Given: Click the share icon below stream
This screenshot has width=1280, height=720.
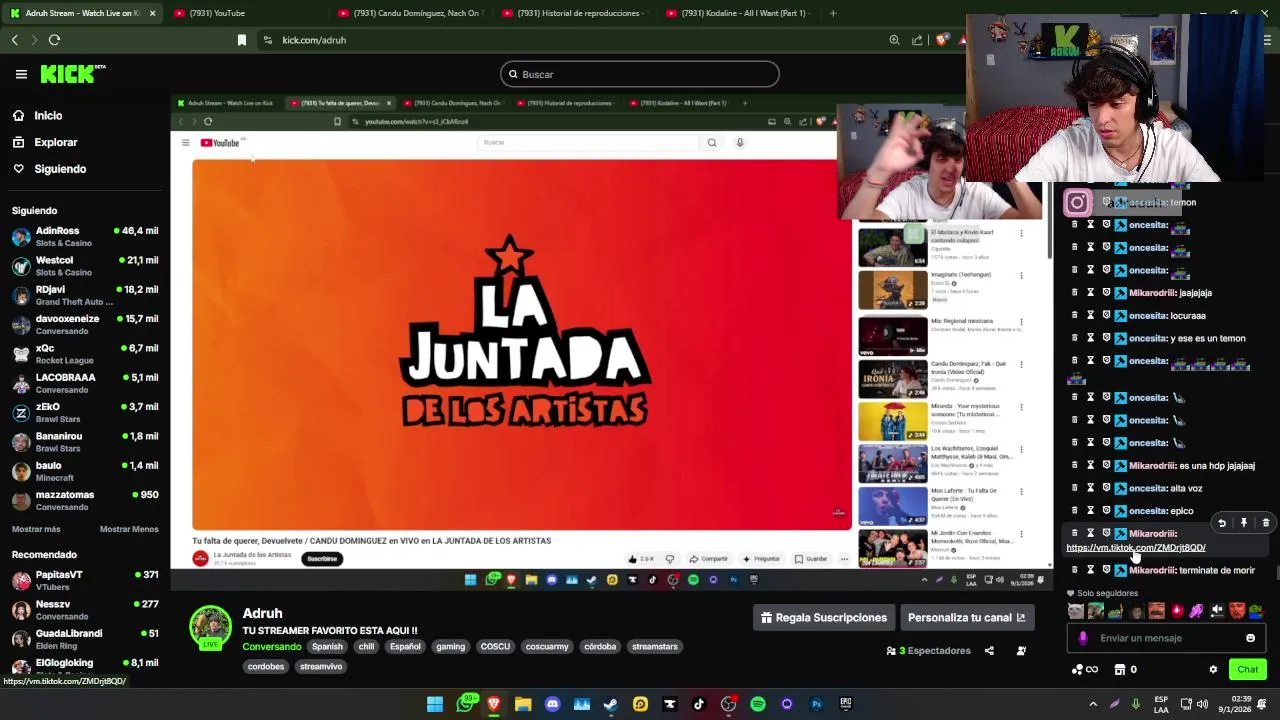Looking at the screenshot, I should coord(989,651).
